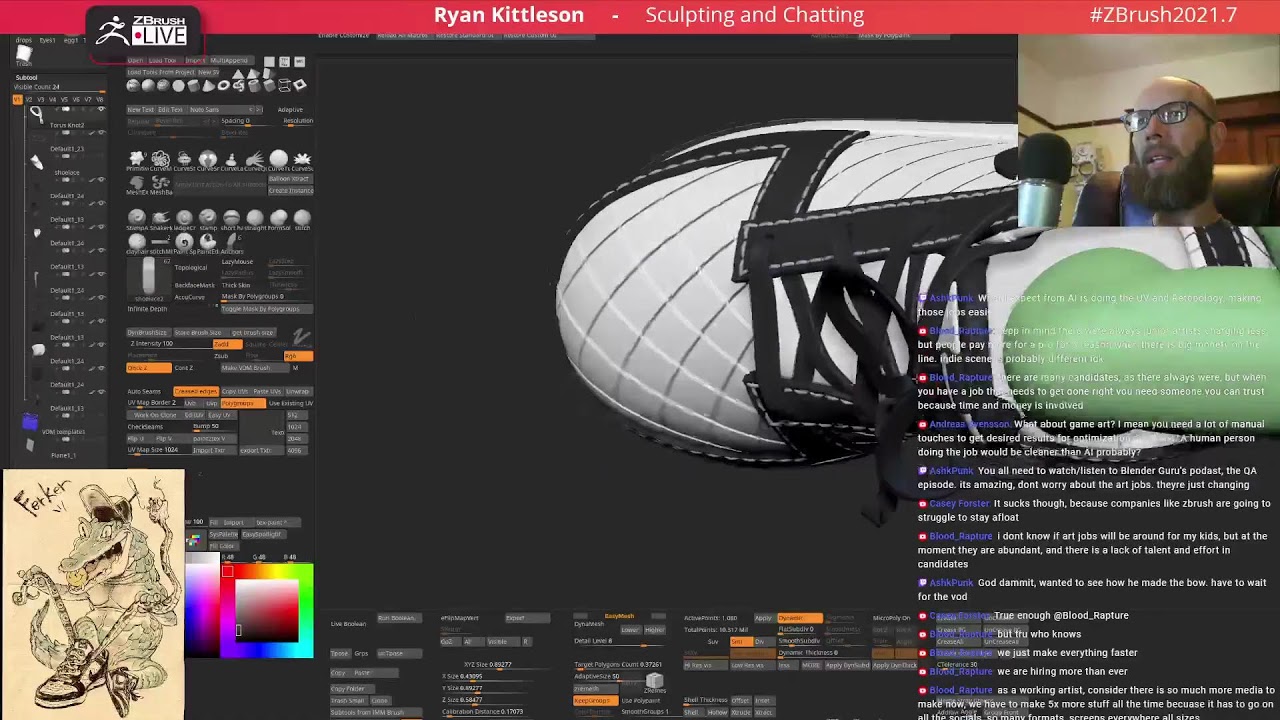Click the Load Tools From Project button
This screenshot has height=720, width=1280.
[x=160, y=72]
